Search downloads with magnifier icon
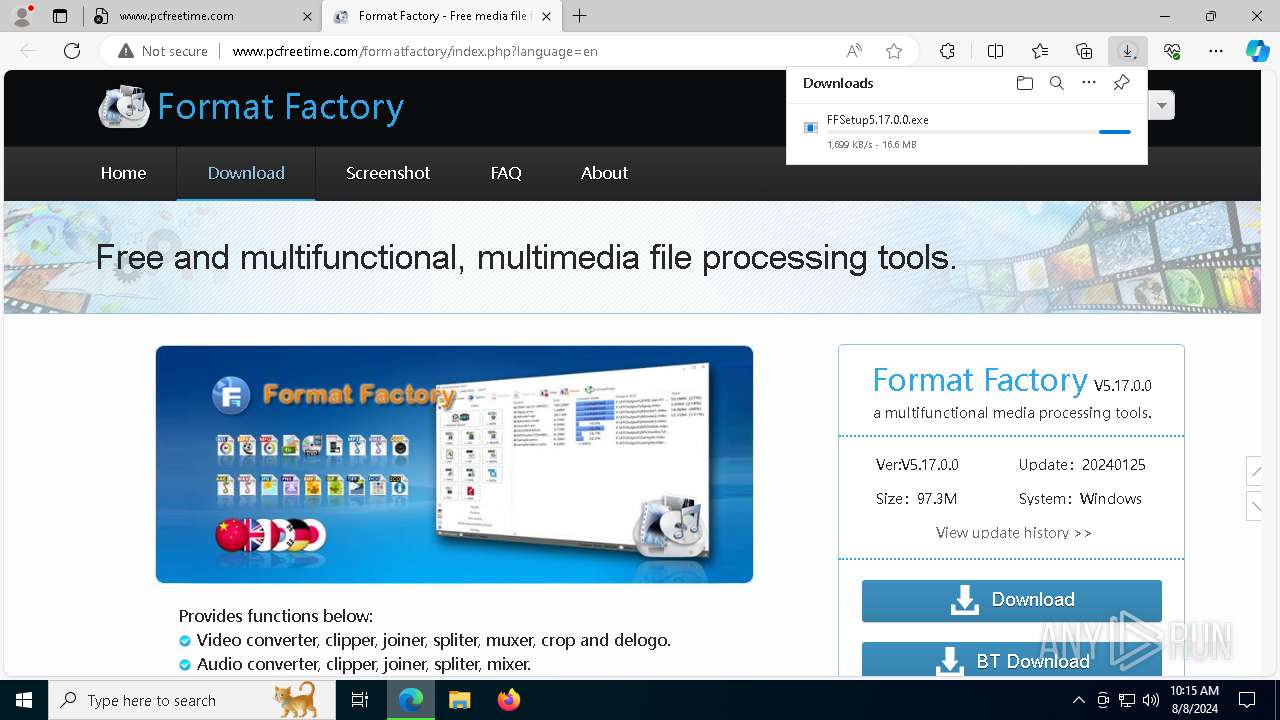The width and height of the screenshot is (1280, 720). point(1057,83)
